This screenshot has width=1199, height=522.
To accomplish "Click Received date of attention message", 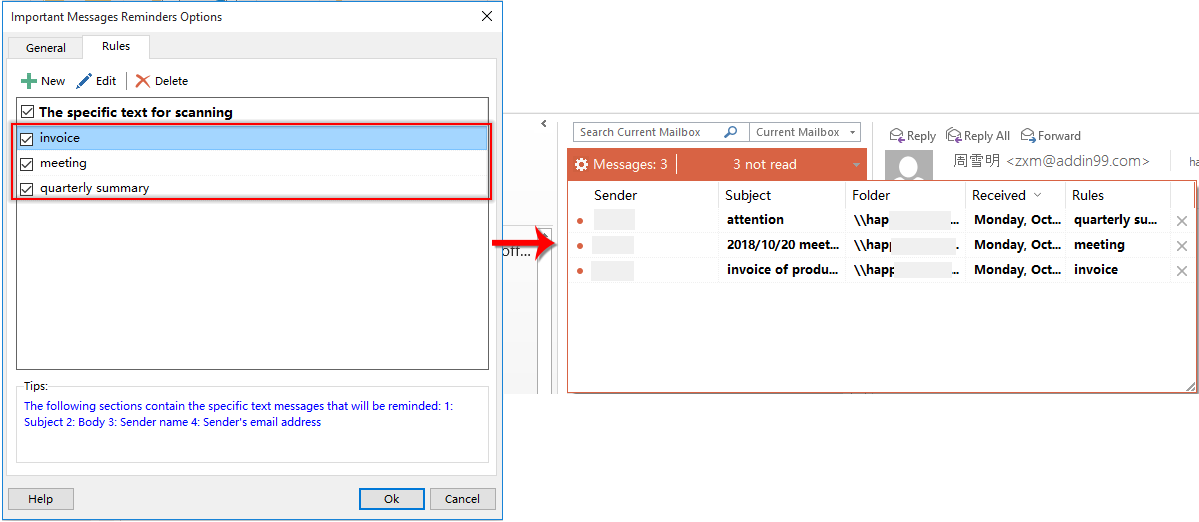I will coord(1018,219).
